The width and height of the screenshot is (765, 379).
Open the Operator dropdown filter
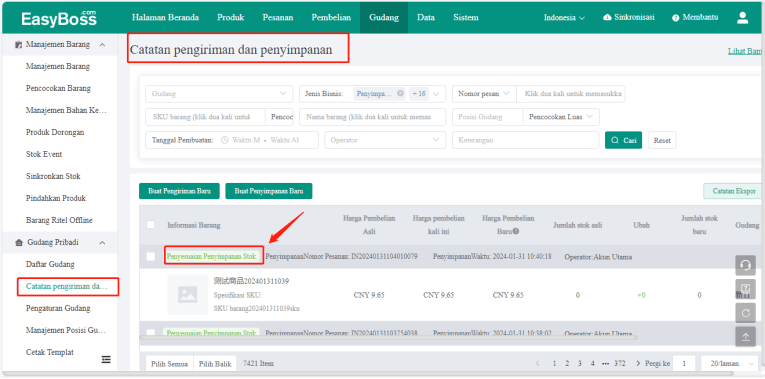click(x=385, y=140)
